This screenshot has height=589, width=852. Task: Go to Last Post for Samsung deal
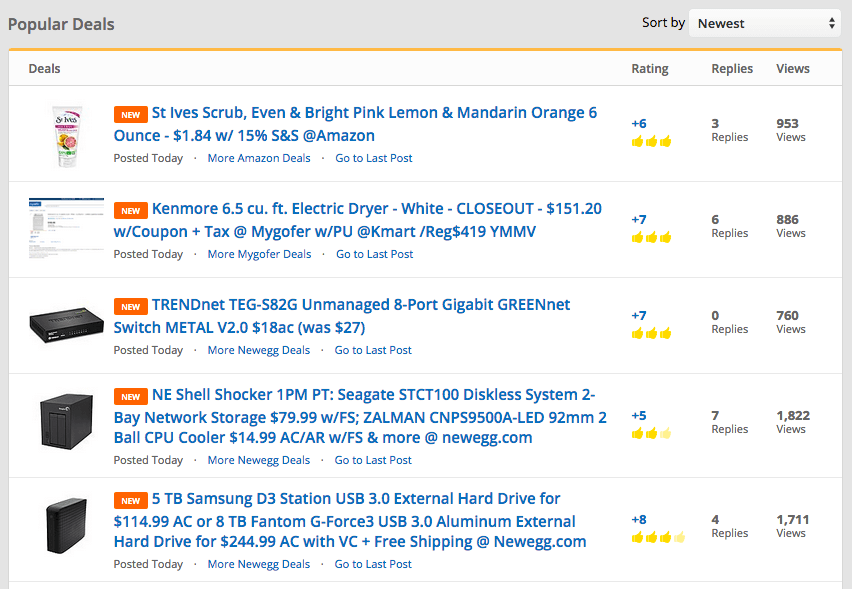373,565
